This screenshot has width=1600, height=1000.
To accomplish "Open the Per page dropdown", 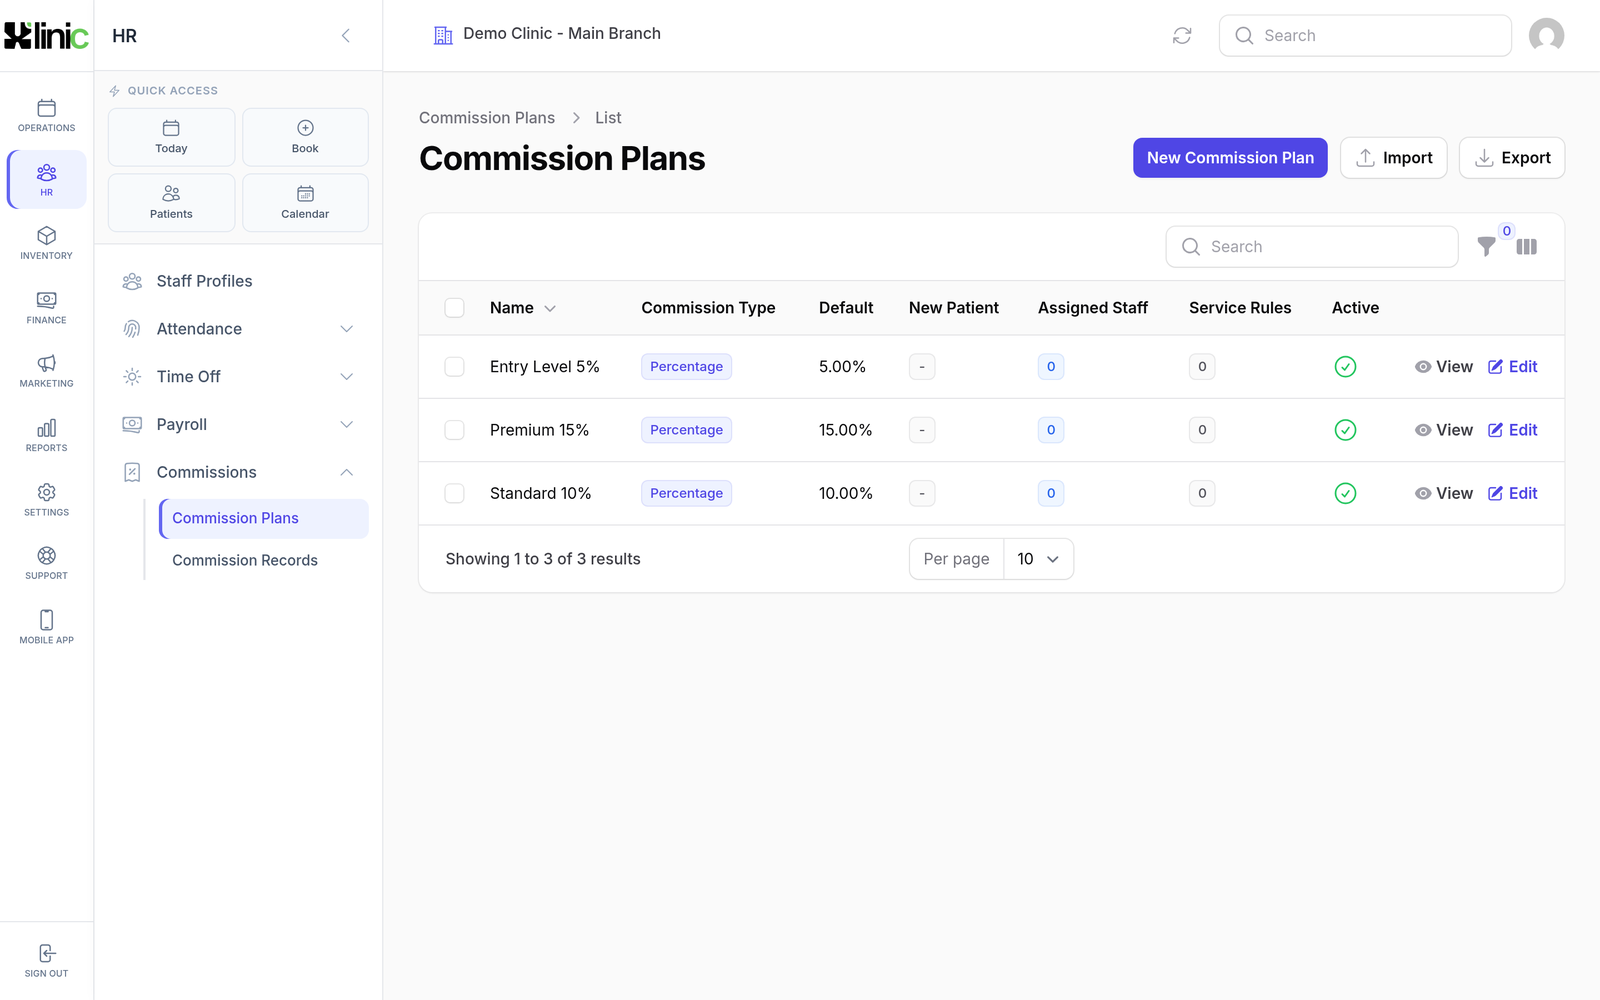I will tap(1037, 559).
